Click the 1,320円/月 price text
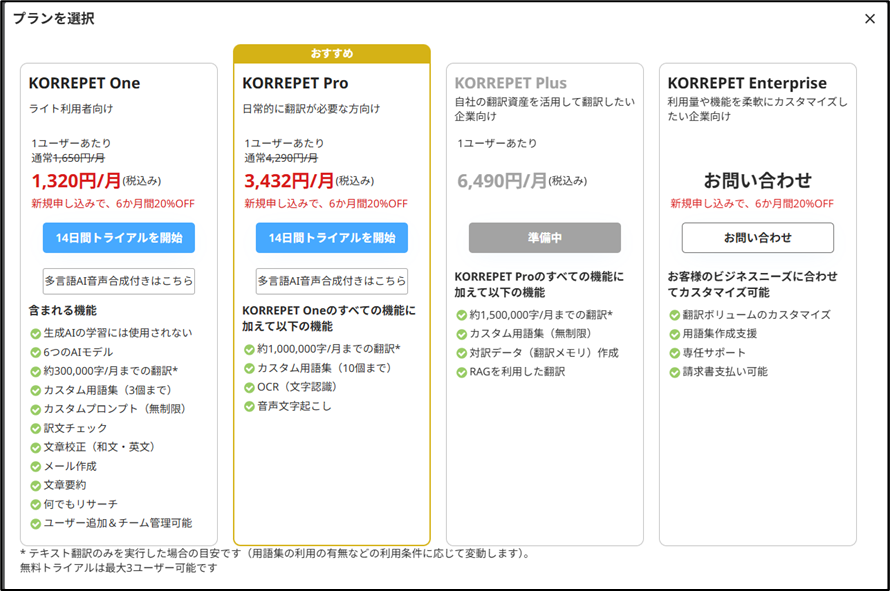Viewport: 890px width, 591px height. 75,181
